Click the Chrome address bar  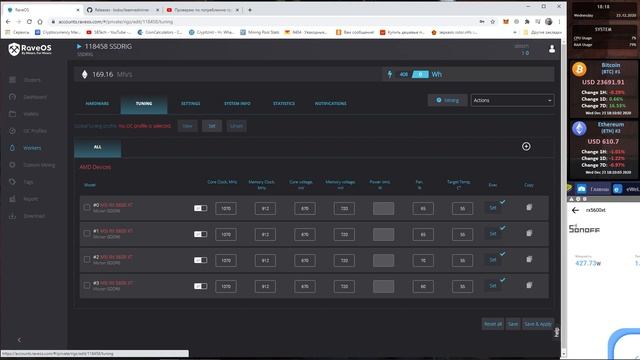[261, 22]
